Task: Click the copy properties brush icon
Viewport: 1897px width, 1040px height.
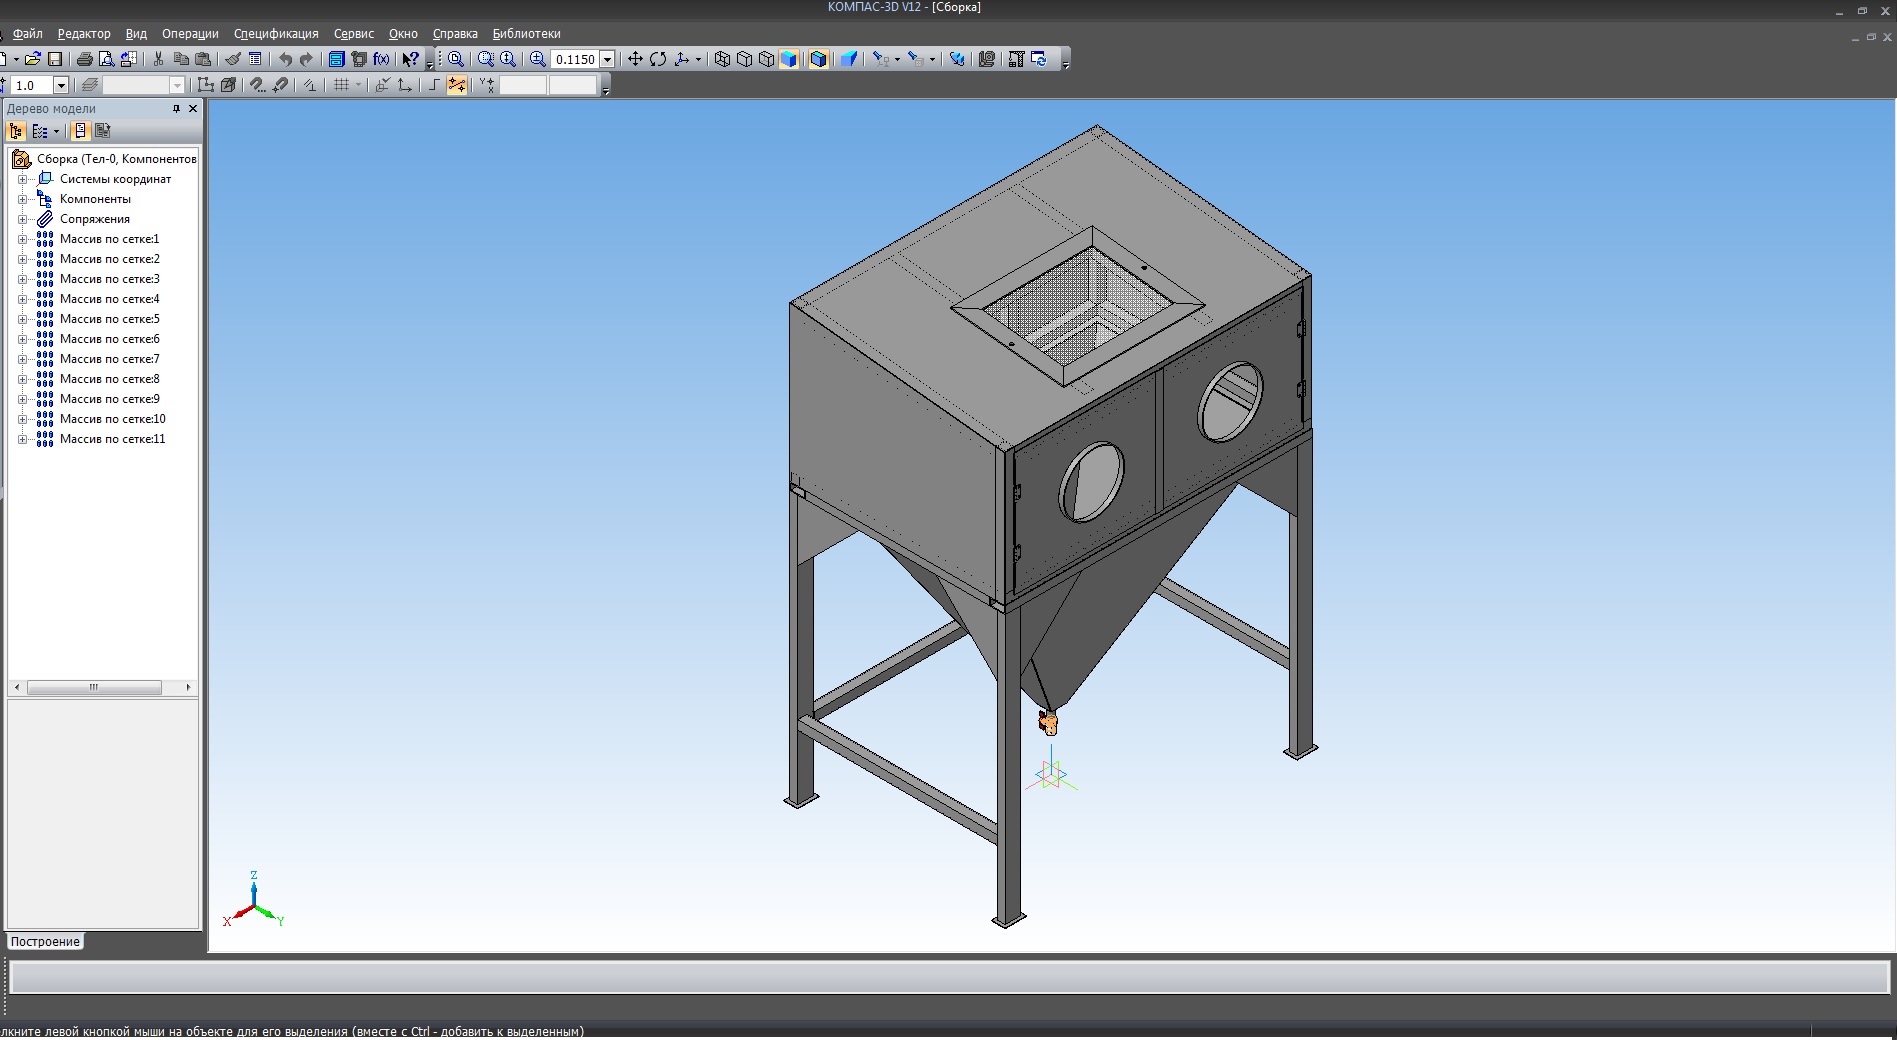Action: (x=233, y=59)
